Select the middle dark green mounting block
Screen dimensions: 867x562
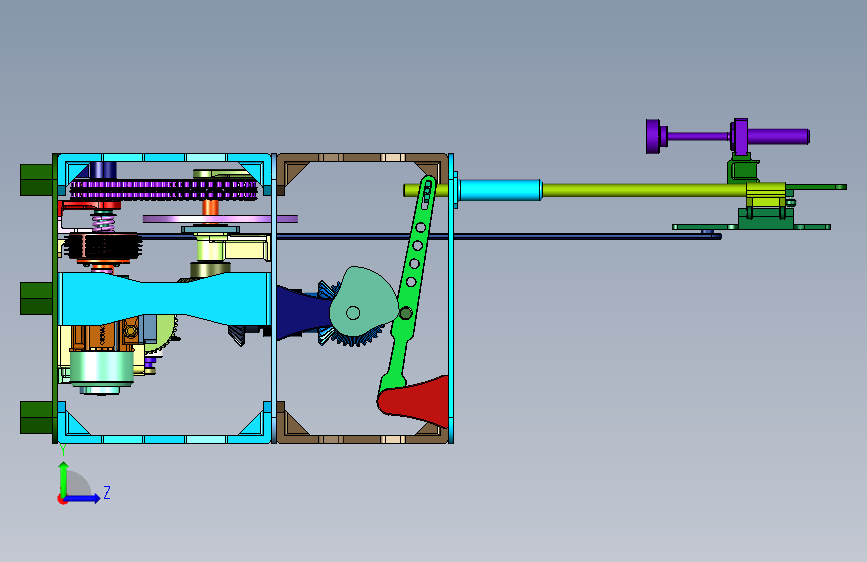pyautogui.click(x=36, y=298)
